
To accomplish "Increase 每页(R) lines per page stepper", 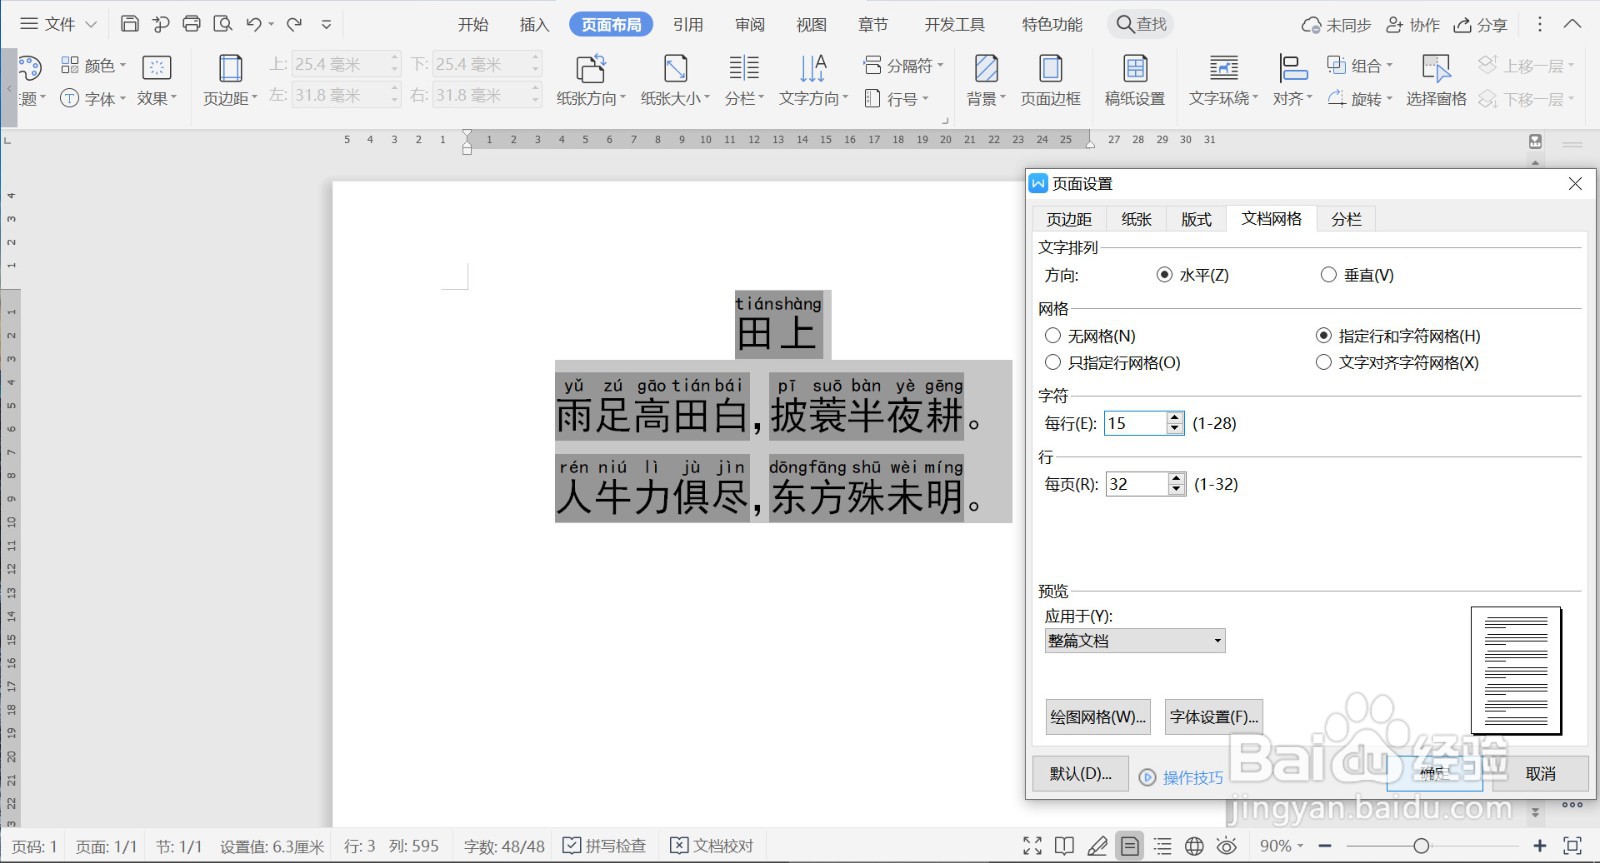I will point(1177,478).
